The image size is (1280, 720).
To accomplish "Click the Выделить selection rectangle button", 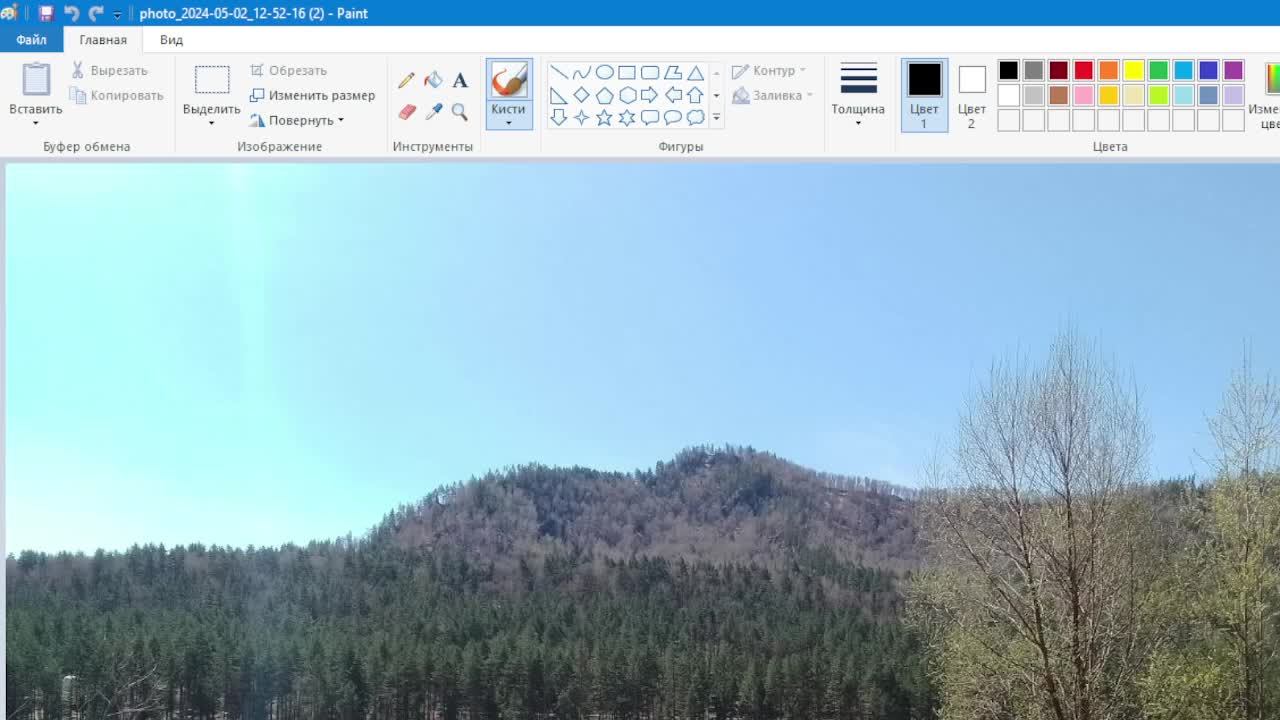I will [212, 80].
